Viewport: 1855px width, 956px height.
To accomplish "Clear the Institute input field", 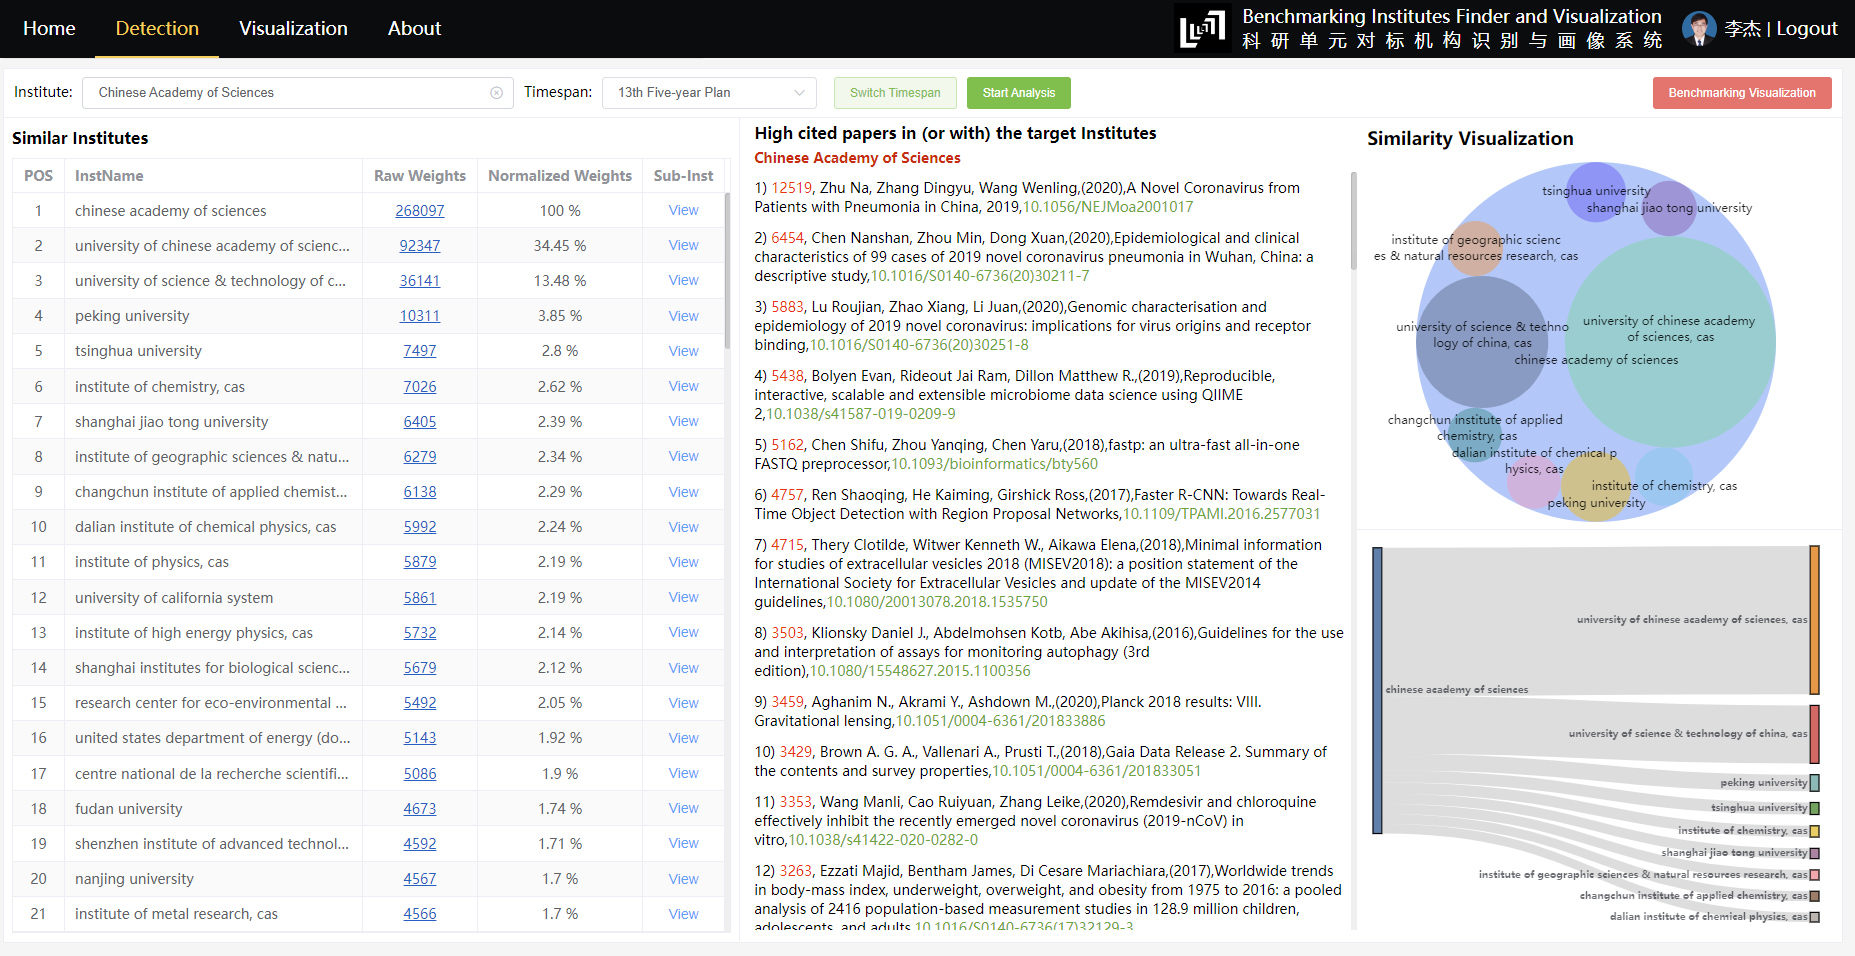I will click(x=496, y=93).
